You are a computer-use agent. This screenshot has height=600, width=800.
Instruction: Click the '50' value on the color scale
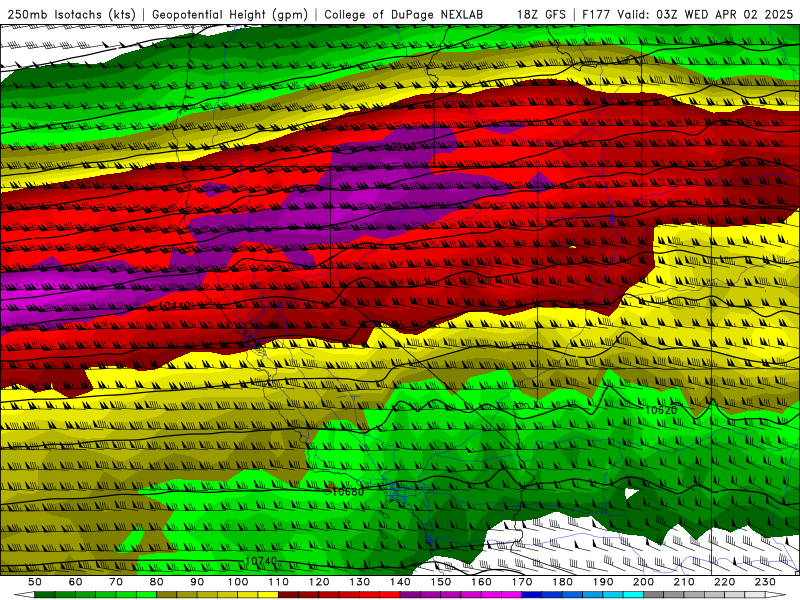(x=35, y=582)
